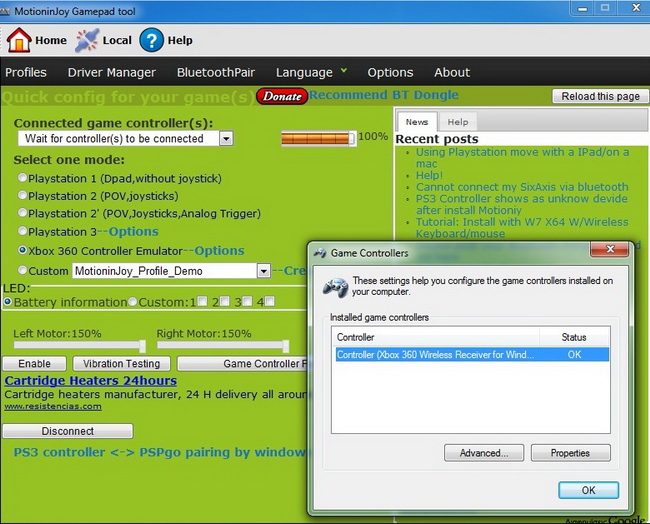The height and width of the screenshot is (524, 650).
Task: Expand the connected game controller dropdown
Action: (x=226, y=139)
